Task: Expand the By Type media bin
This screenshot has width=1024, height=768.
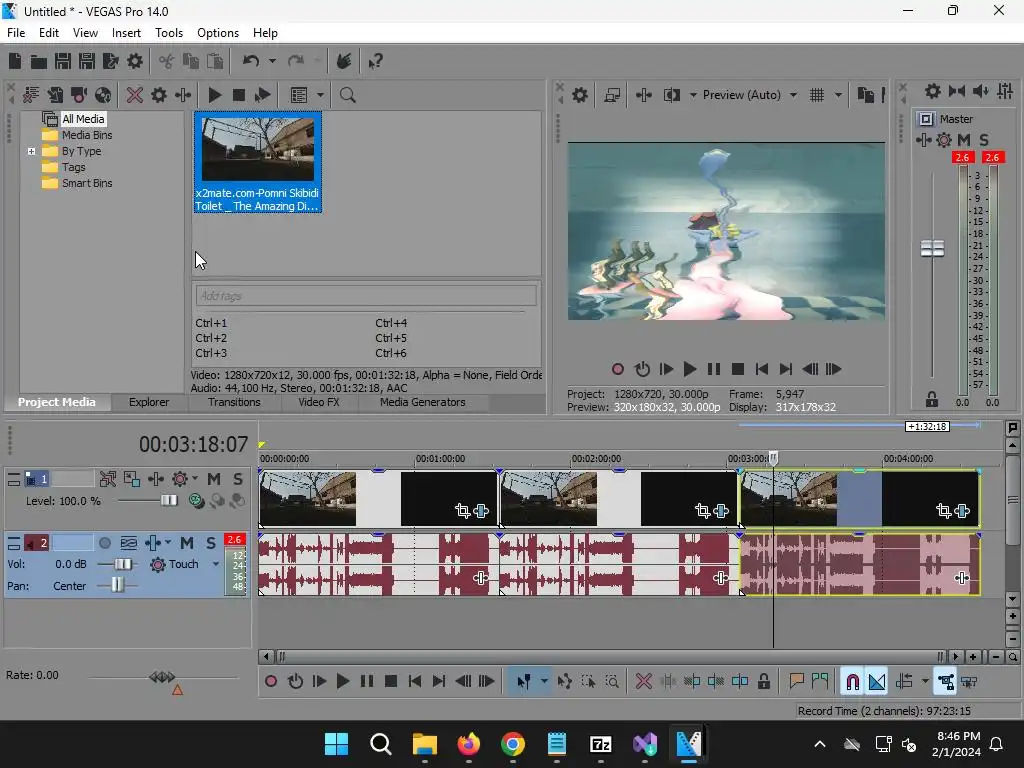Action: point(31,152)
